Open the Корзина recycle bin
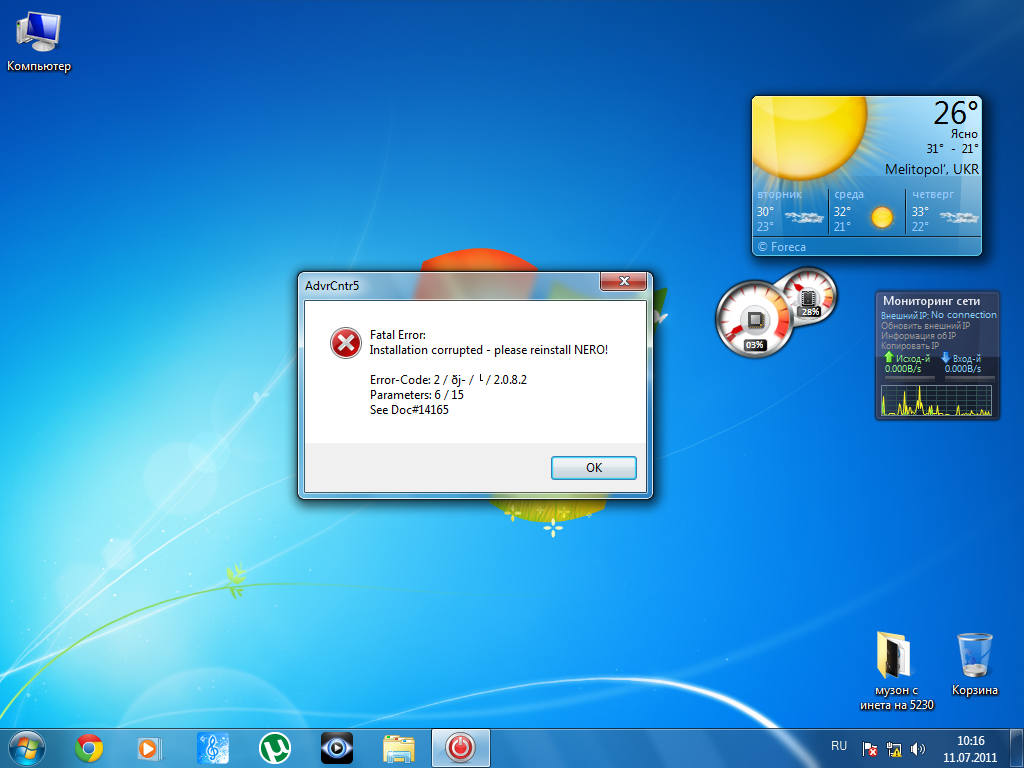Image resolution: width=1024 pixels, height=768 pixels. [974, 664]
